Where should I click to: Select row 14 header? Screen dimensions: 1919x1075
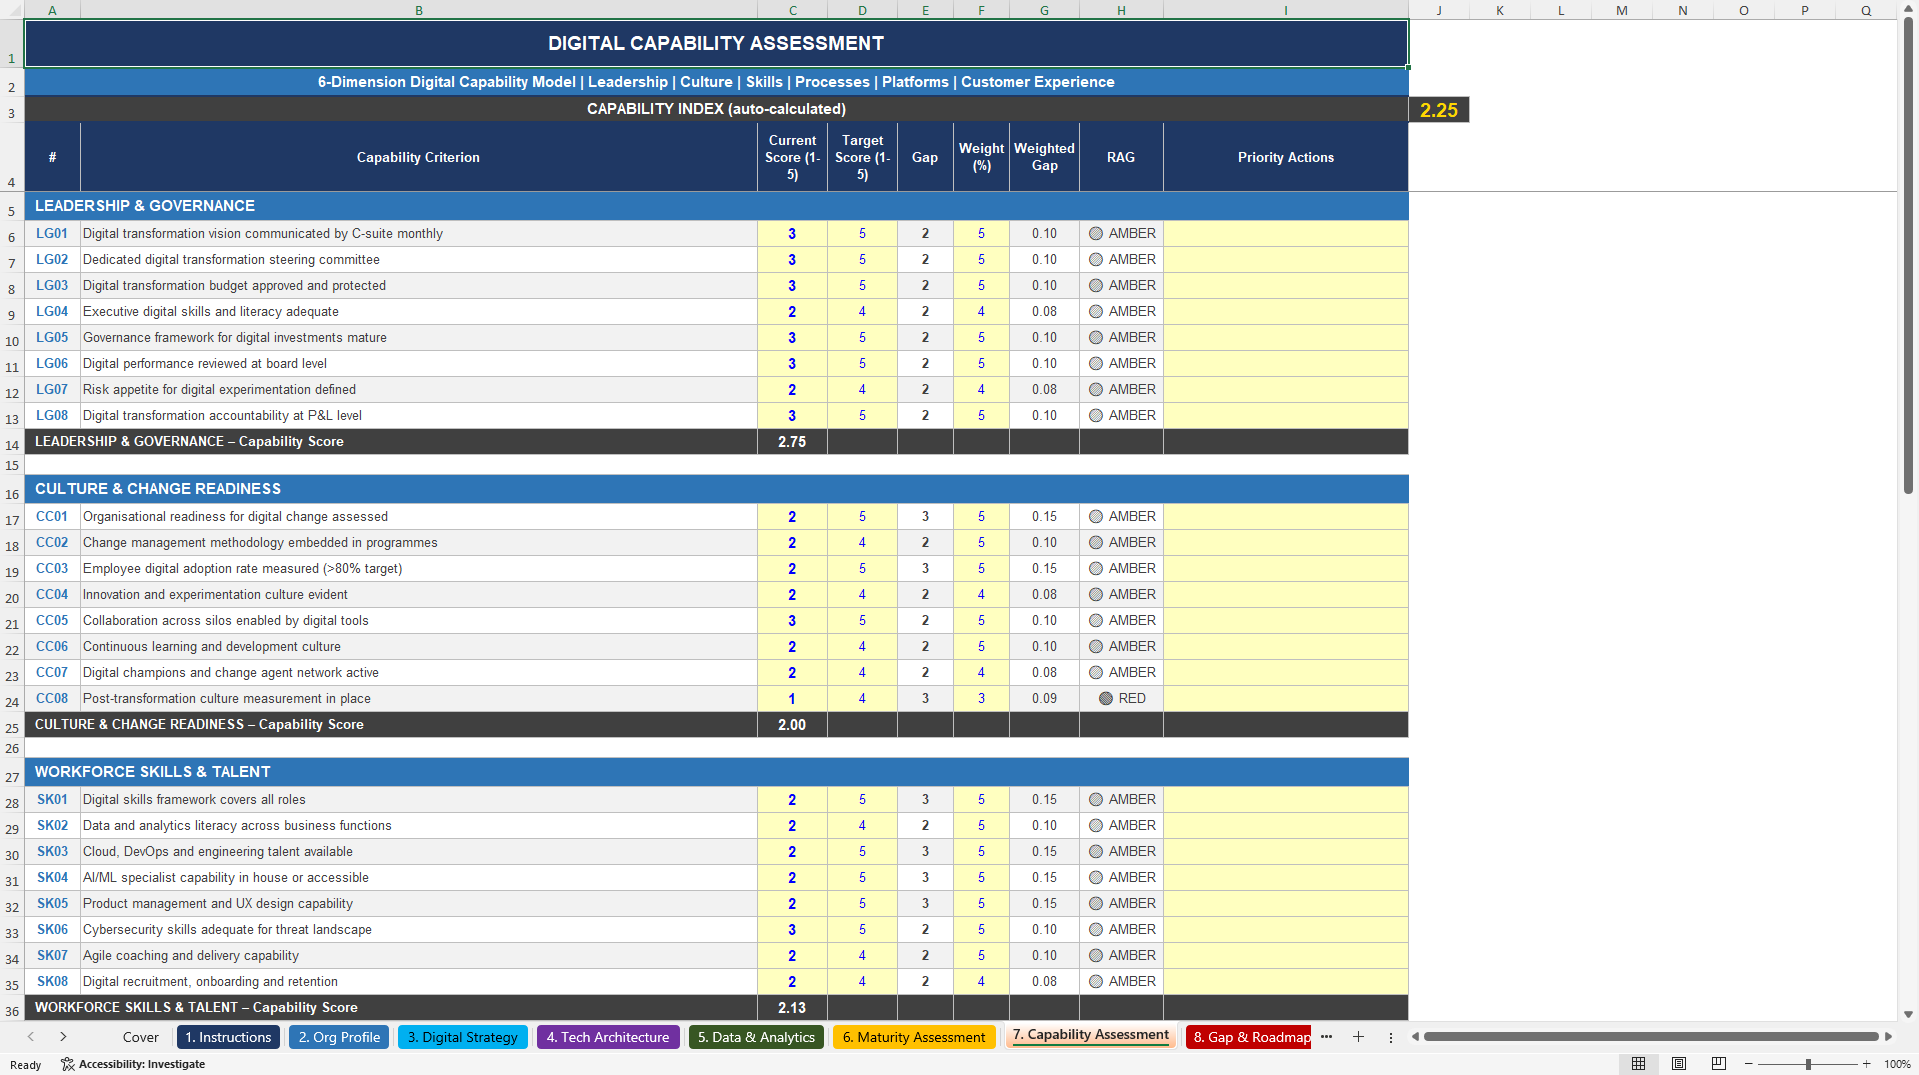(x=12, y=442)
